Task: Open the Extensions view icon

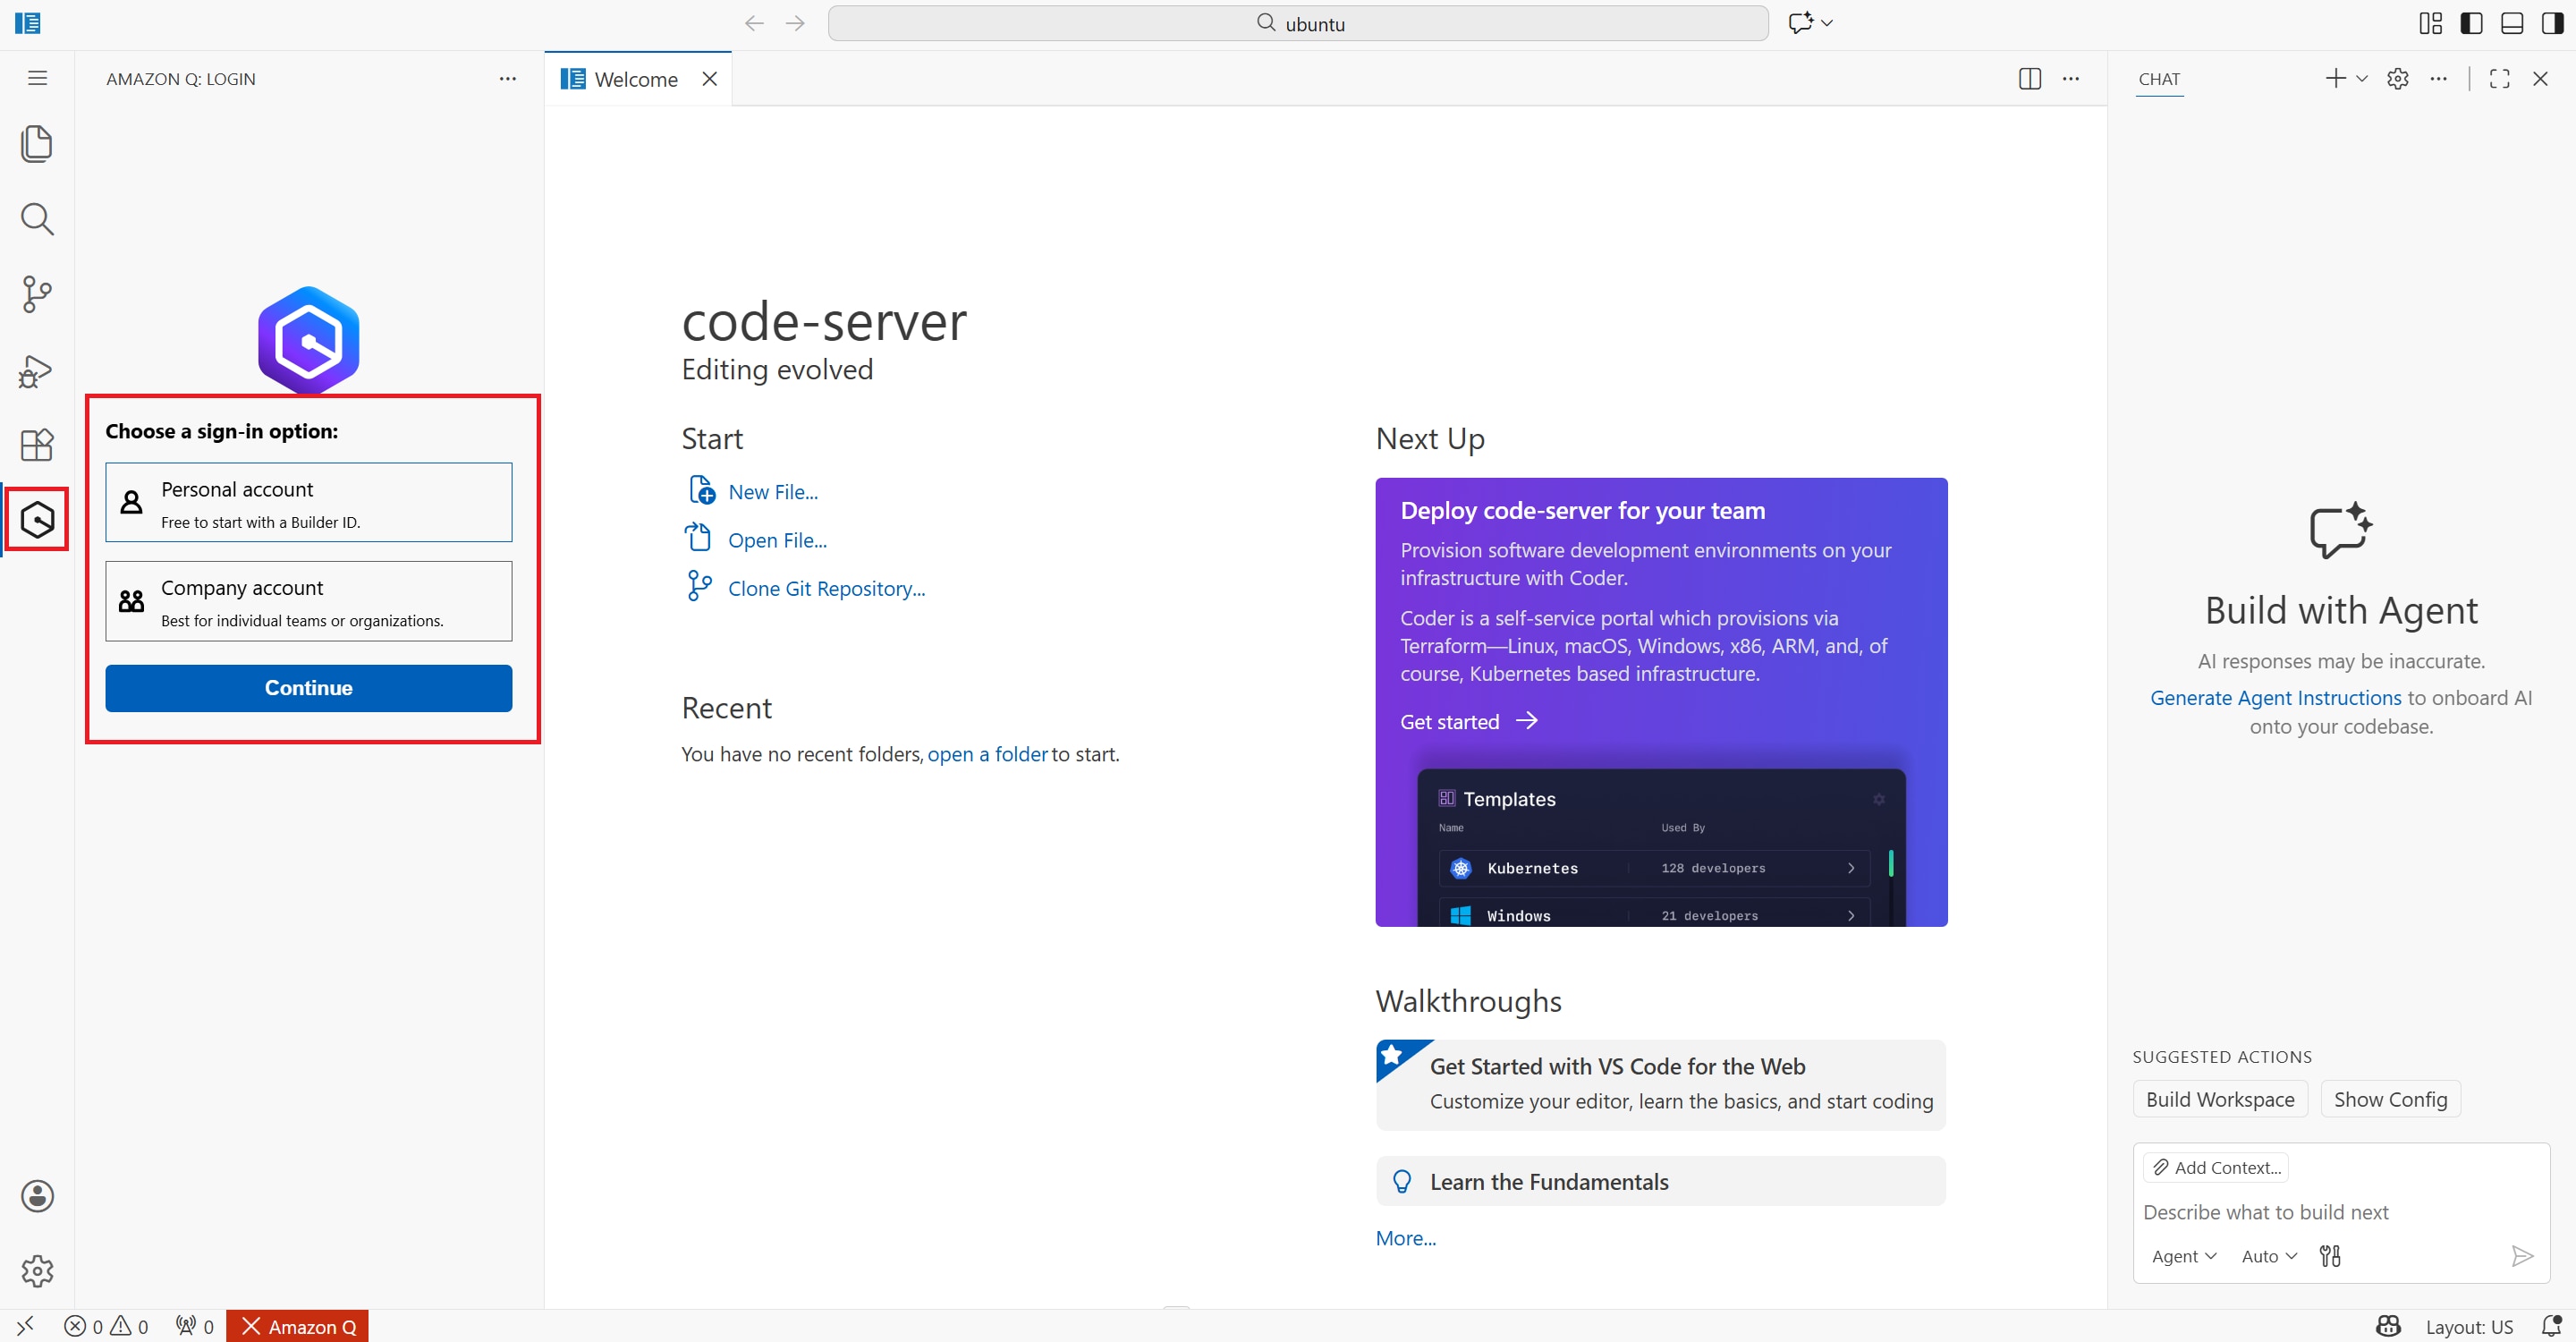Action: point(37,445)
